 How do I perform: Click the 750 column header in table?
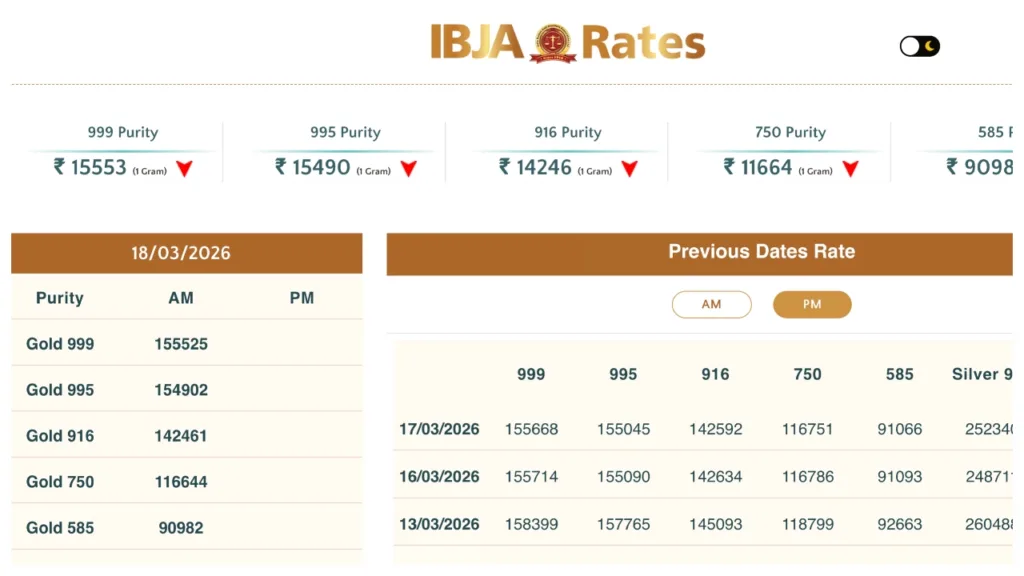[x=807, y=374]
